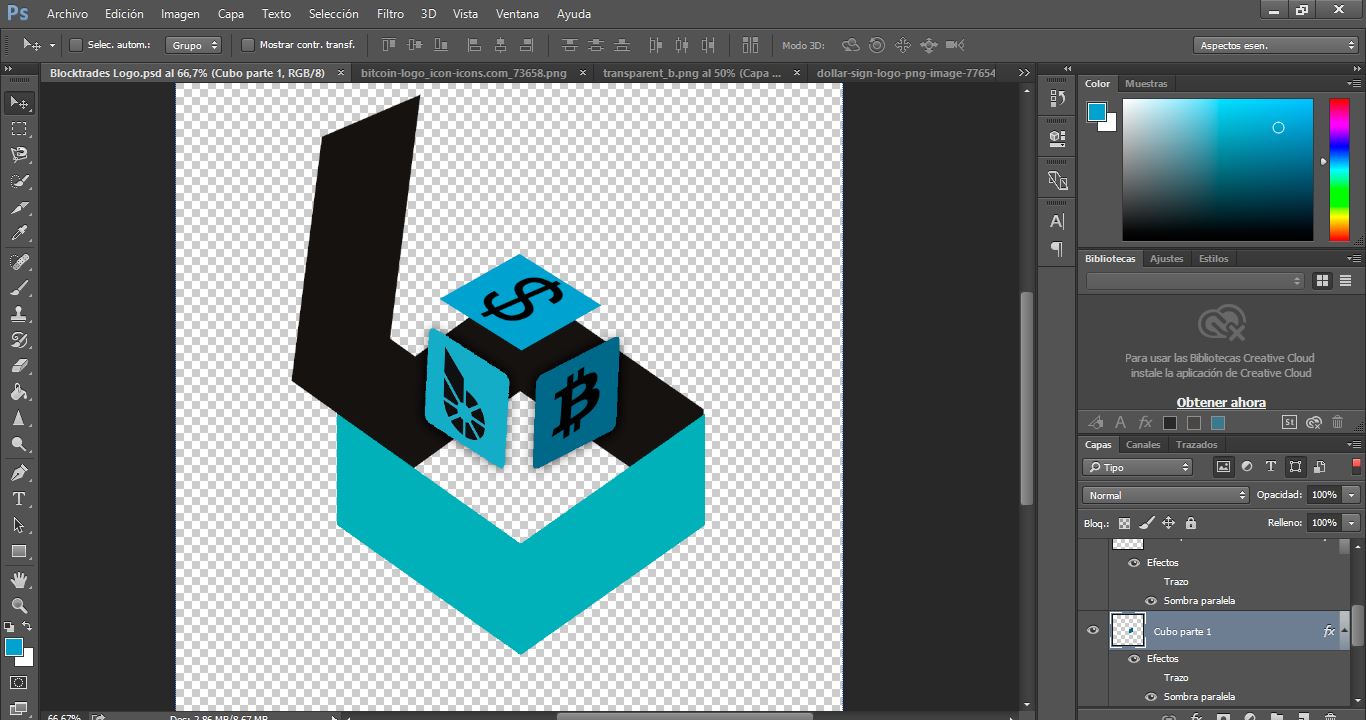Select the Hand tool
Image resolution: width=1366 pixels, height=720 pixels.
[x=19, y=579]
